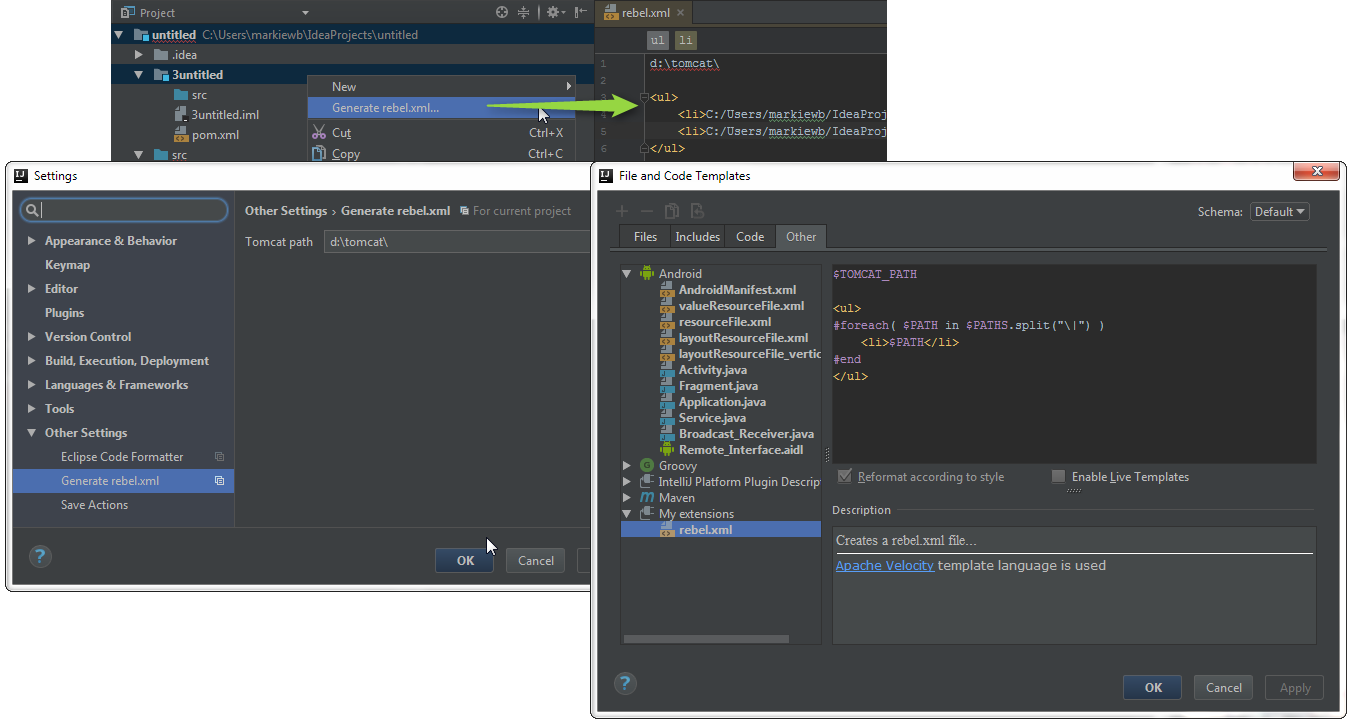Select Keymap in Settings list

click(67, 265)
